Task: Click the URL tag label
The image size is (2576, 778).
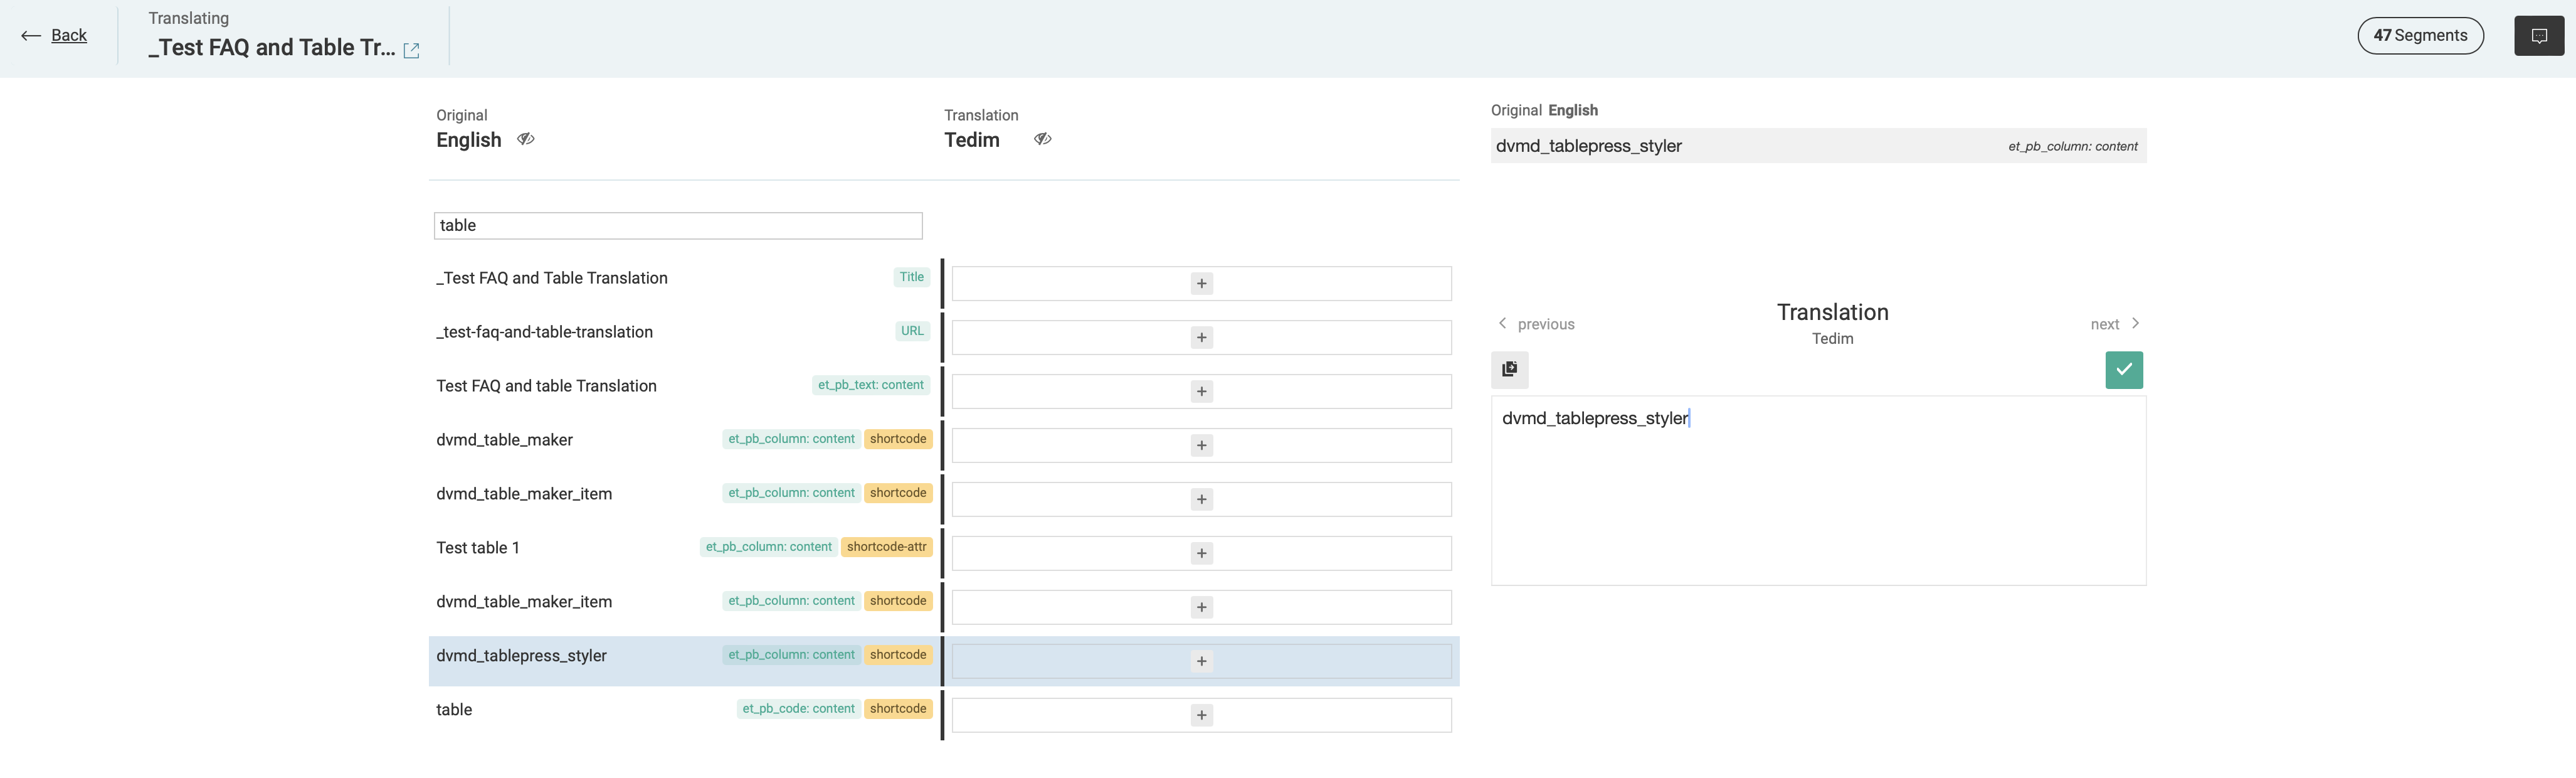Action: pyautogui.click(x=912, y=331)
